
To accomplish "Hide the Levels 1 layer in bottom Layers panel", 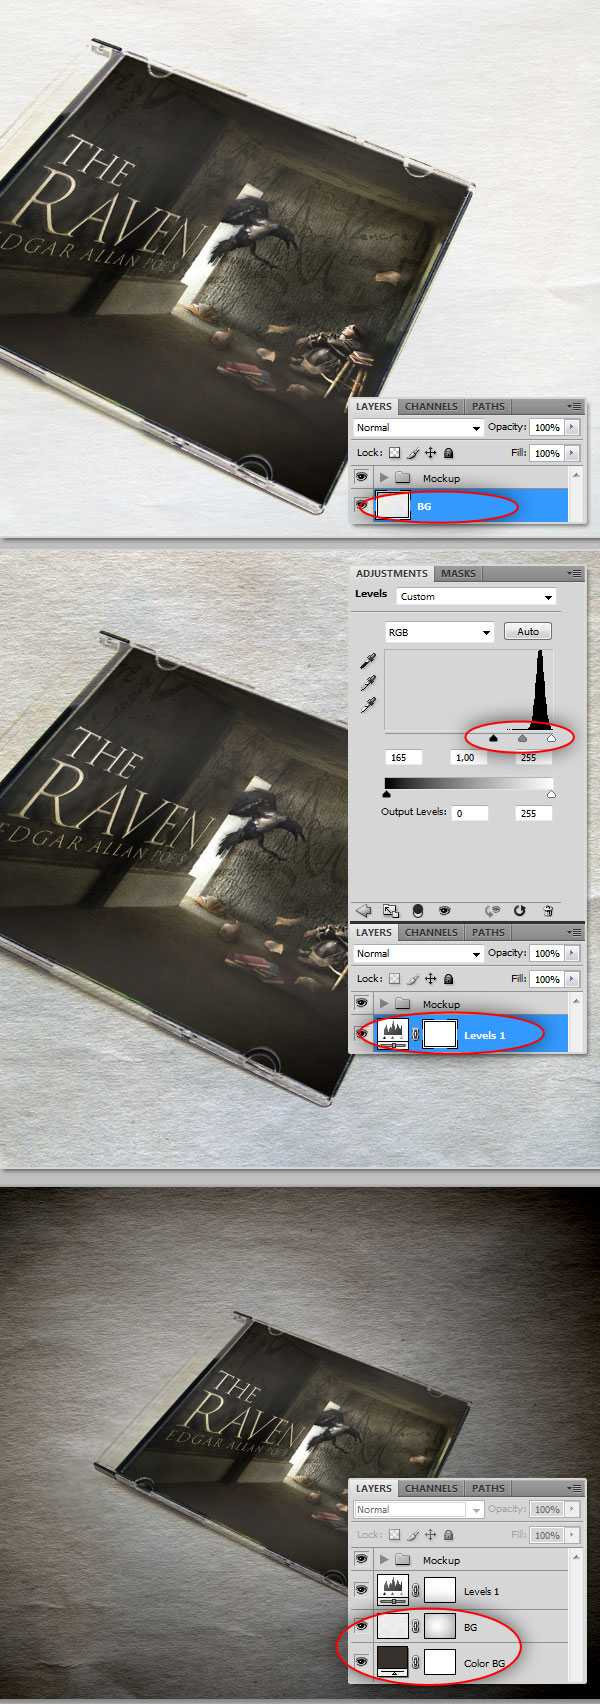I will pos(361,1590).
